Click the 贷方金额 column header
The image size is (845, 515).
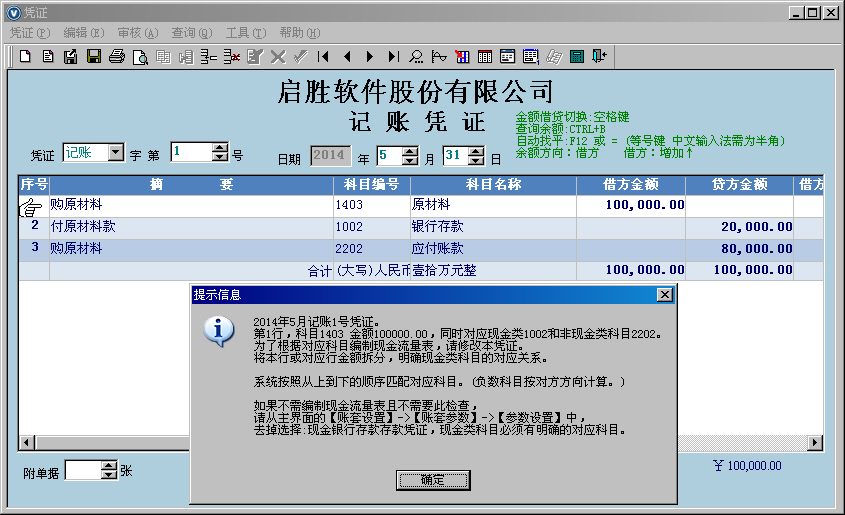click(739, 185)
